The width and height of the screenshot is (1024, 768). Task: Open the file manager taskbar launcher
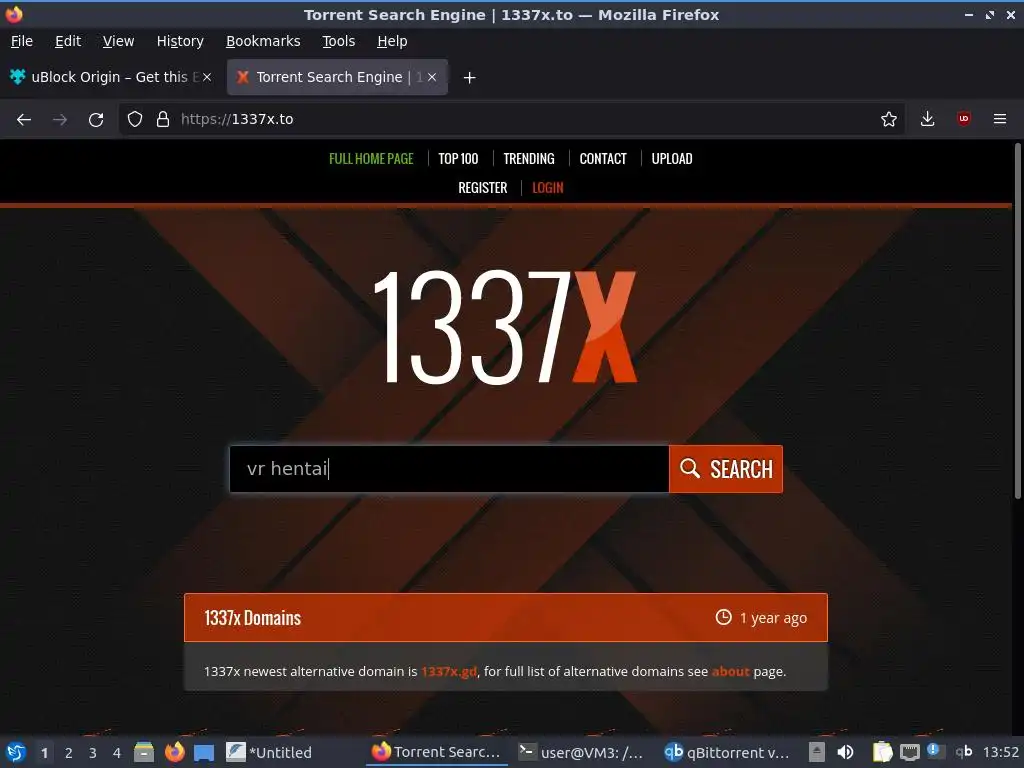coord(144,752)
